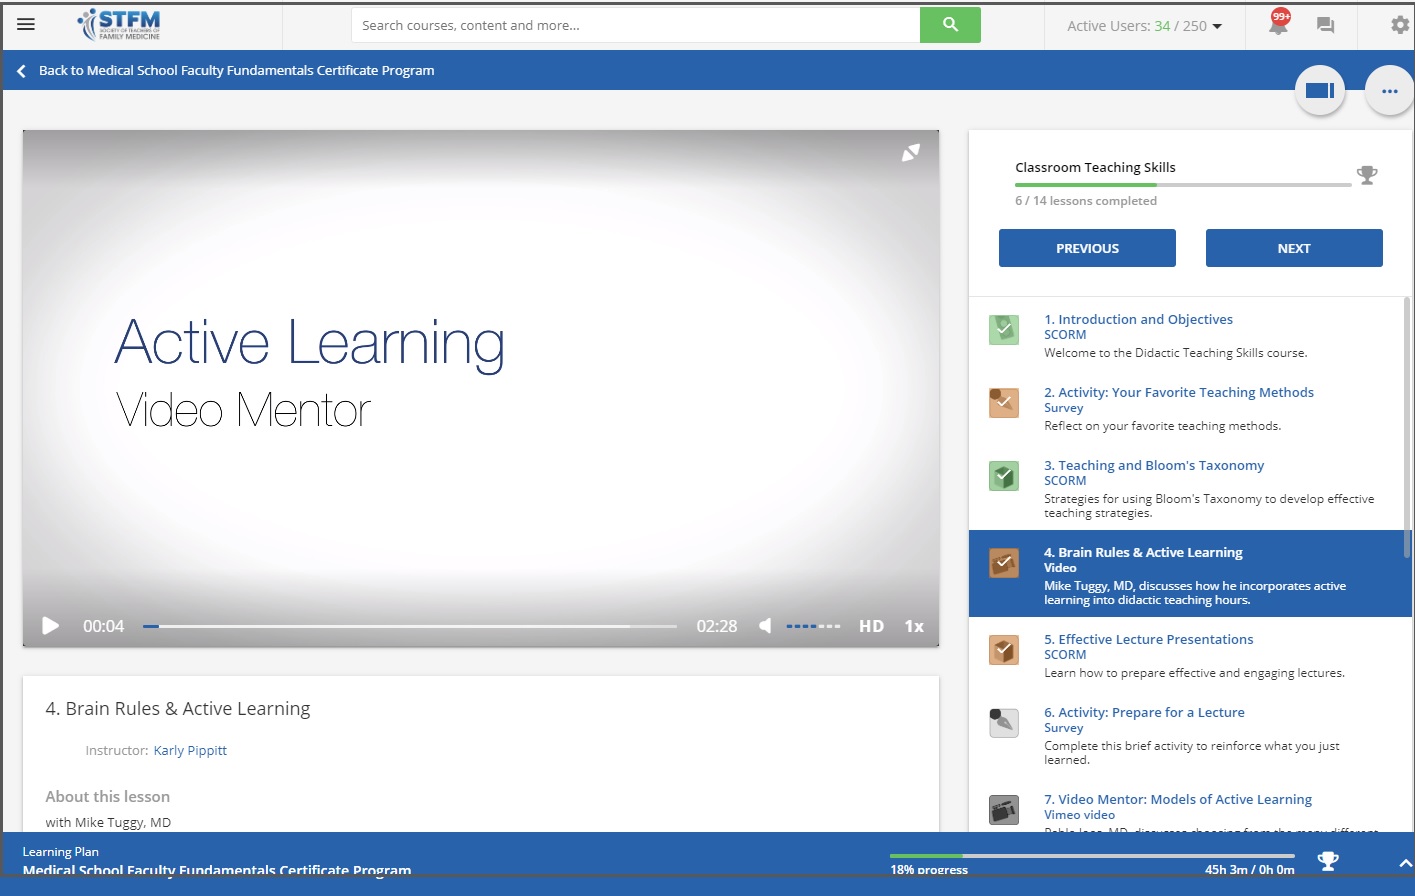The width and height of the screenshot is (1415, 896).
Task: Click the PREVIOUS lesson button
Action: pos(1087,248)
